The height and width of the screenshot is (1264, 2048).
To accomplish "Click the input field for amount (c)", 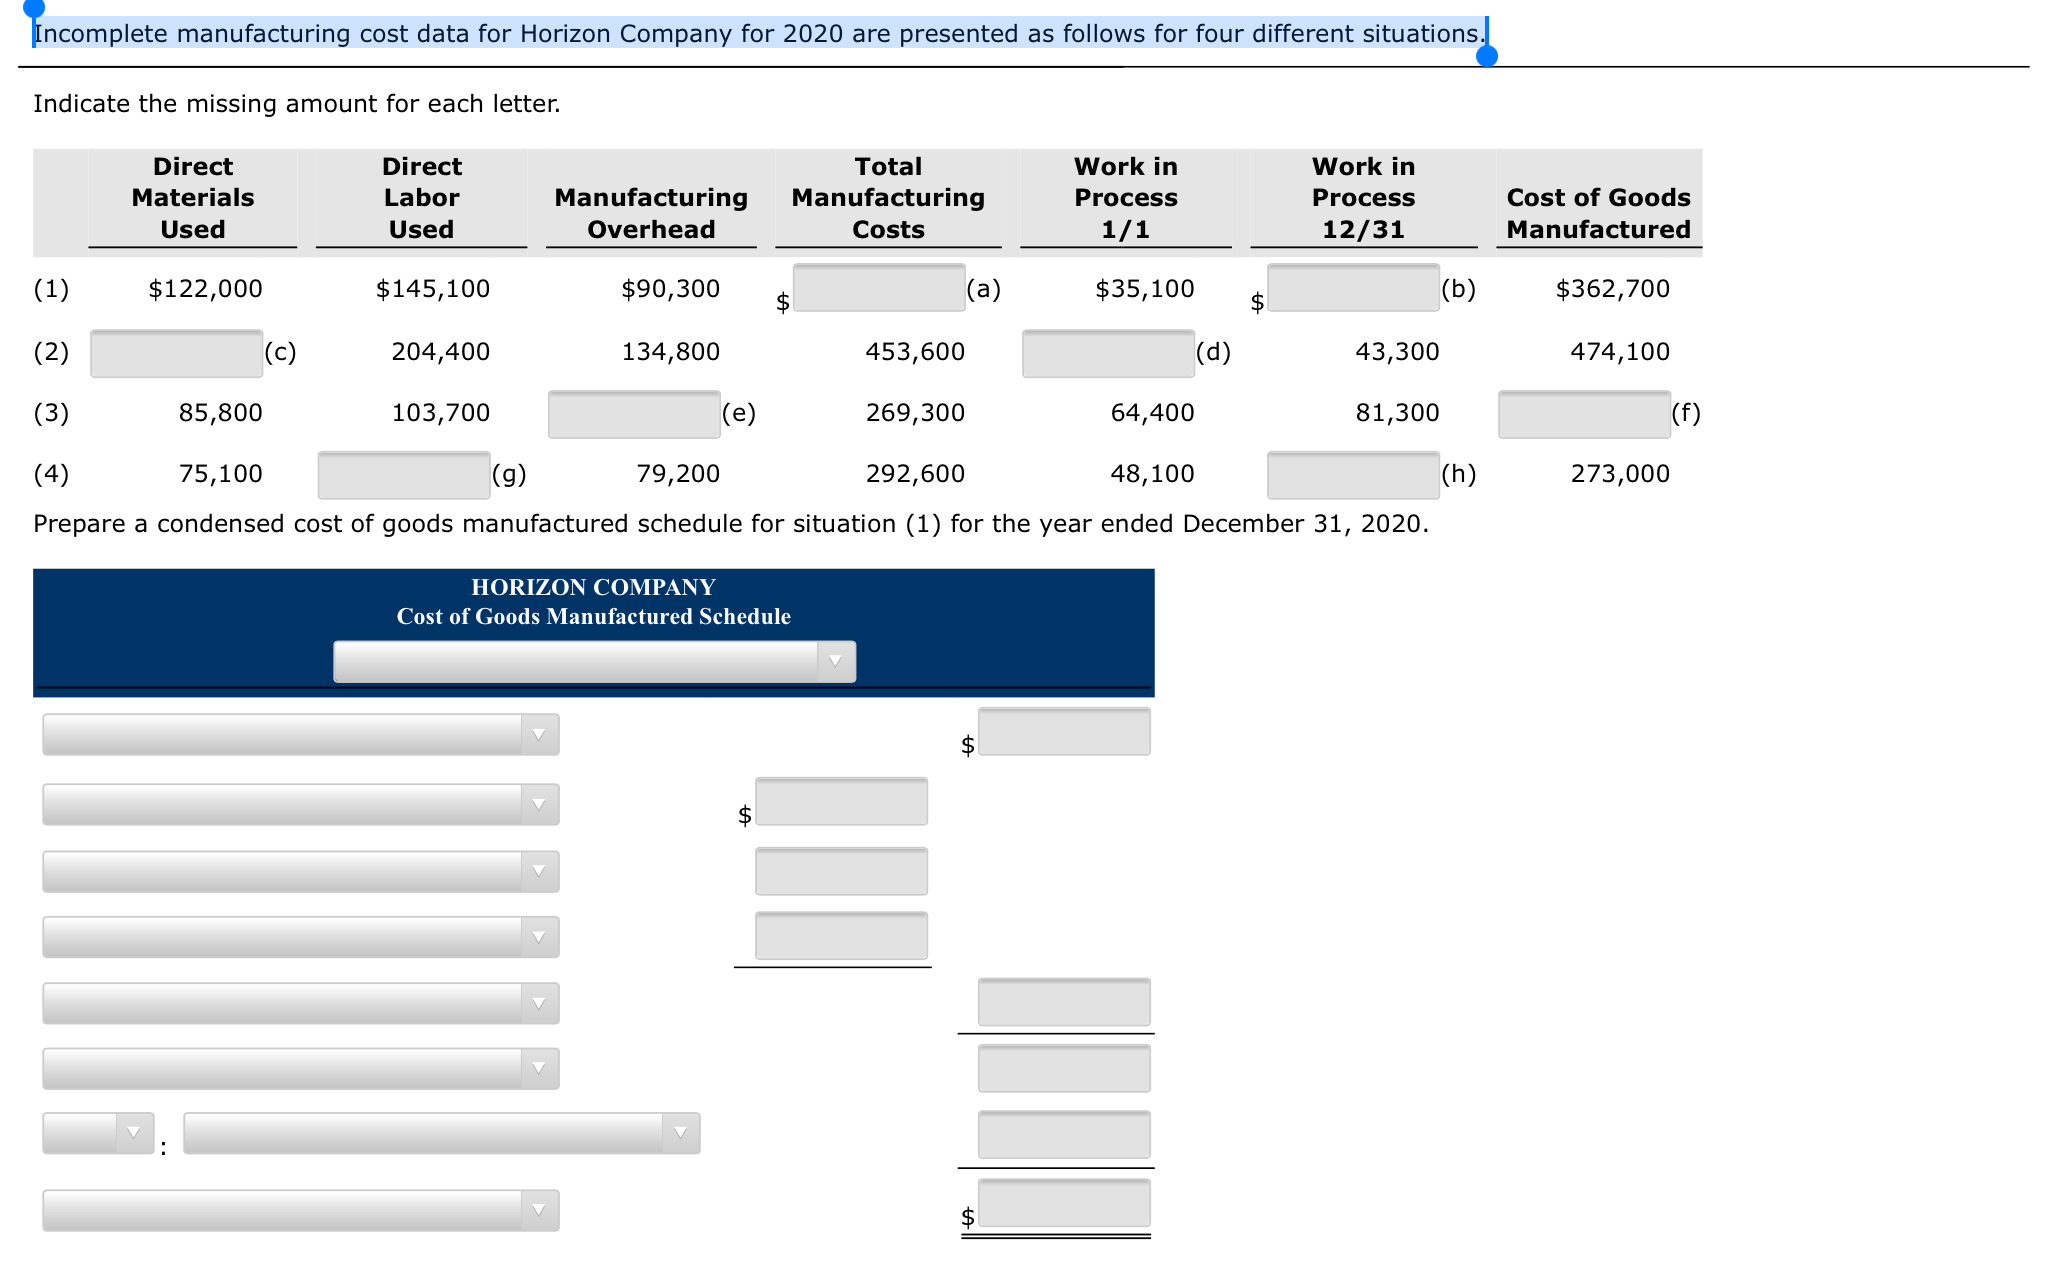I will click(x=176, y=353).
